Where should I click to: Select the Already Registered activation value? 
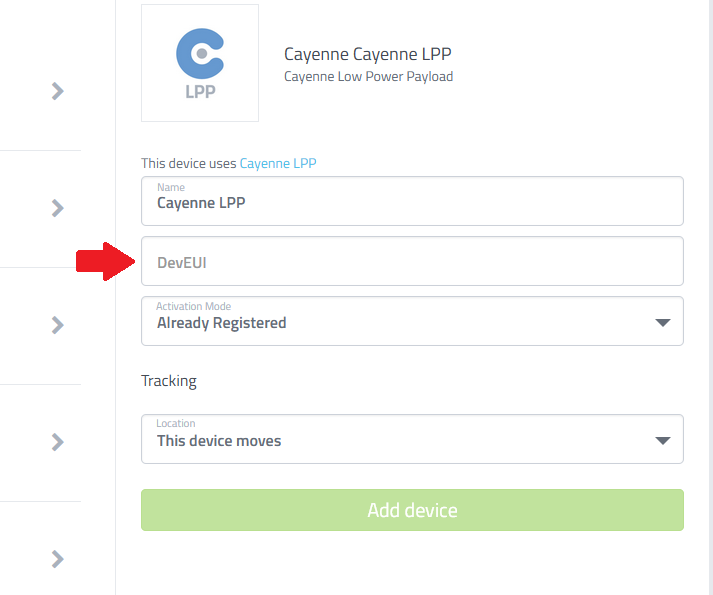coord(221,323)
